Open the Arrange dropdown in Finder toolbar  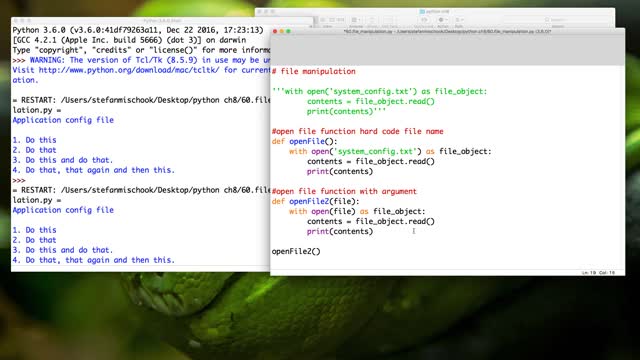click(356, 20)
